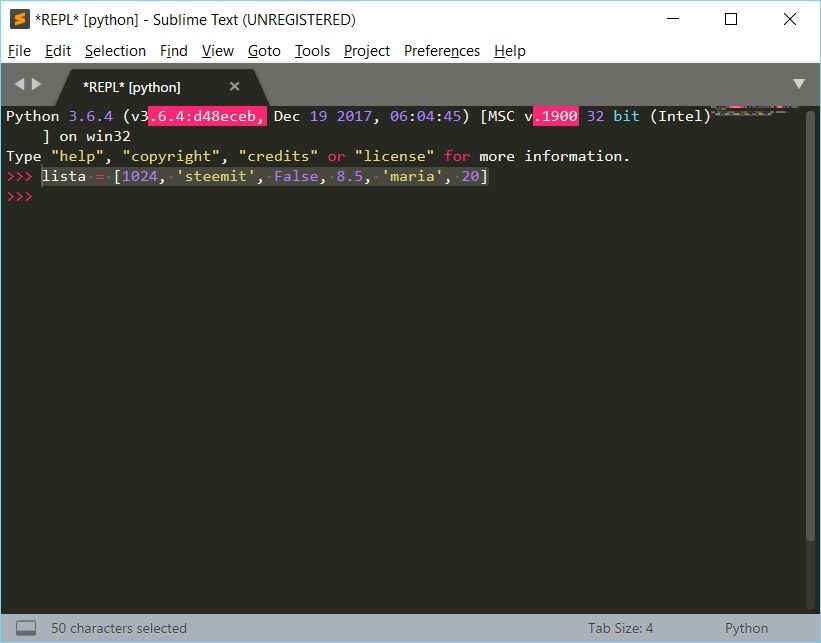Viewport: 821px width, 643px height.
Task: Open the Selection menu
Action: (115, 51)
